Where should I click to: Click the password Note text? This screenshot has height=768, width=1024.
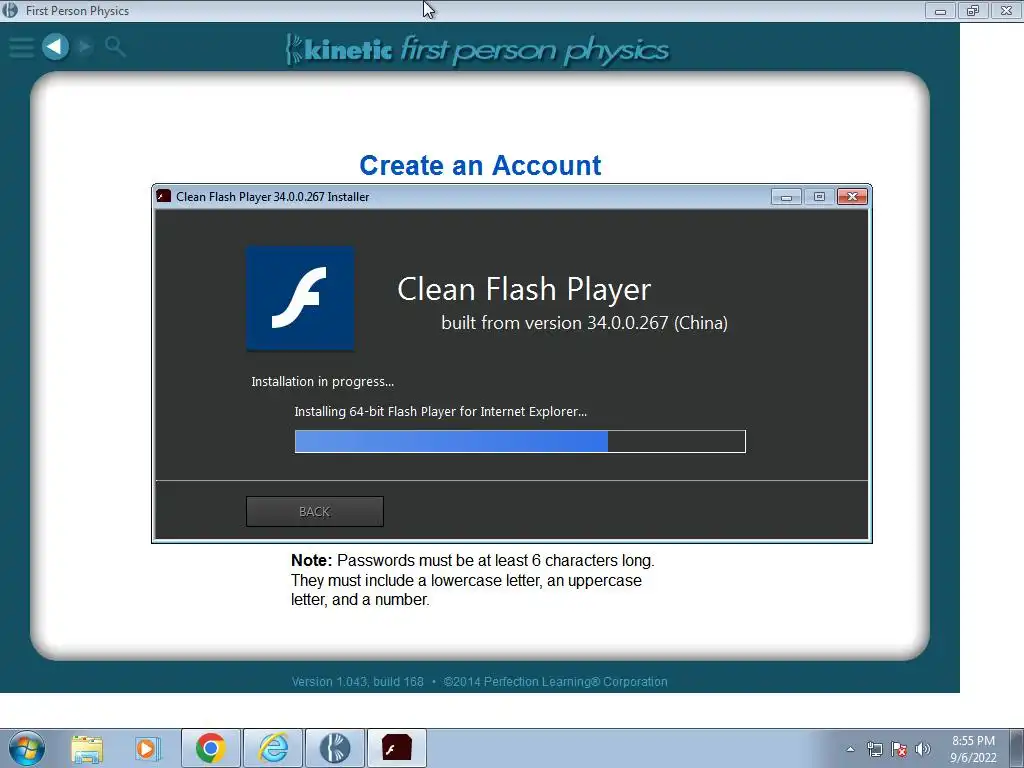(x=473, y=580)
